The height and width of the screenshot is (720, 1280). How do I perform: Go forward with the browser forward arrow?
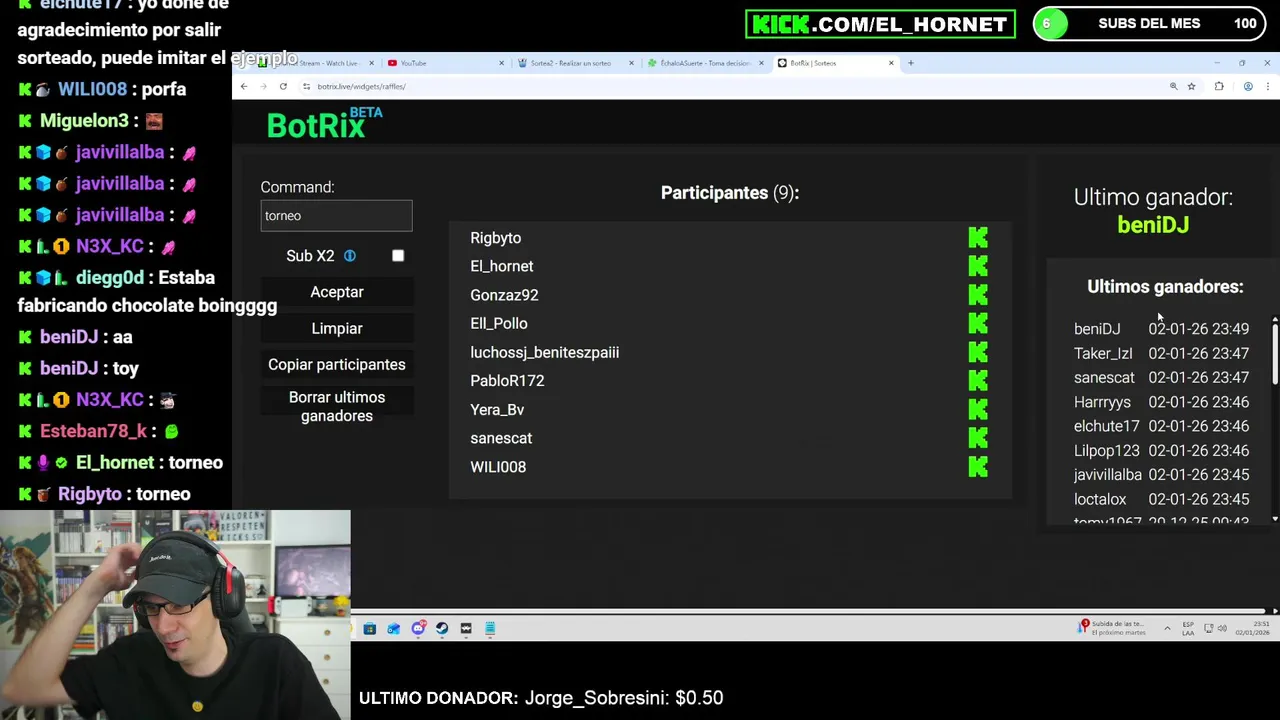[x=263, y=87]
